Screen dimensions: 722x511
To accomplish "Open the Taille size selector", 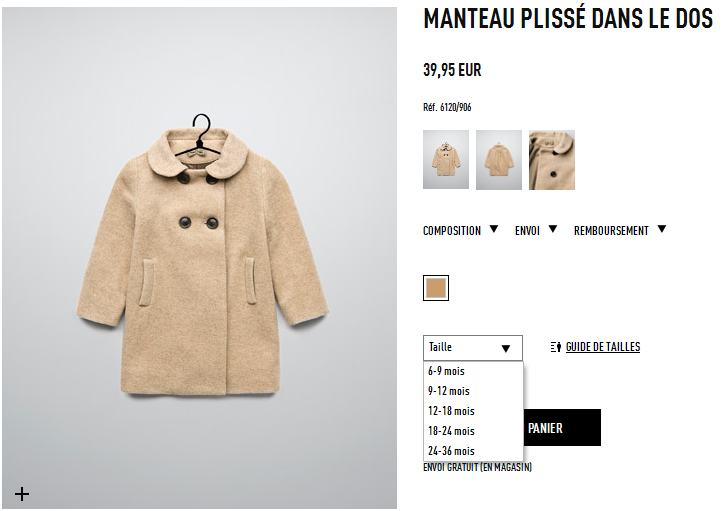I will [473, 348].
